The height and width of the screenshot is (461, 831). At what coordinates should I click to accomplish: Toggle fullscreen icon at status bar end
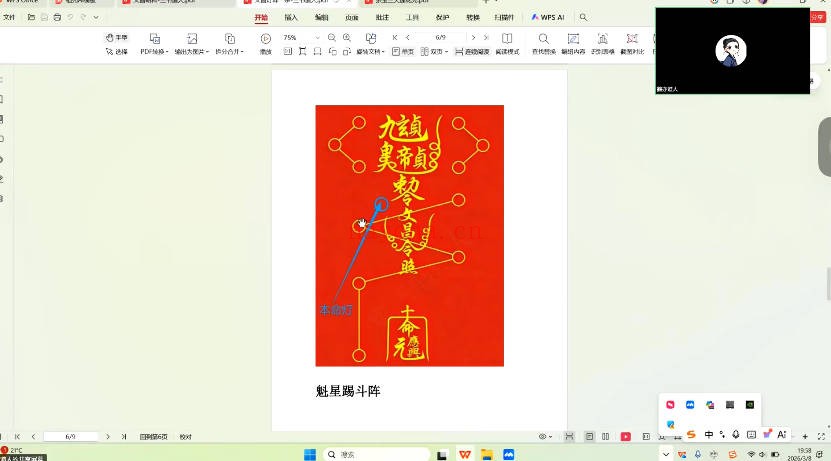tap(821, 437)
